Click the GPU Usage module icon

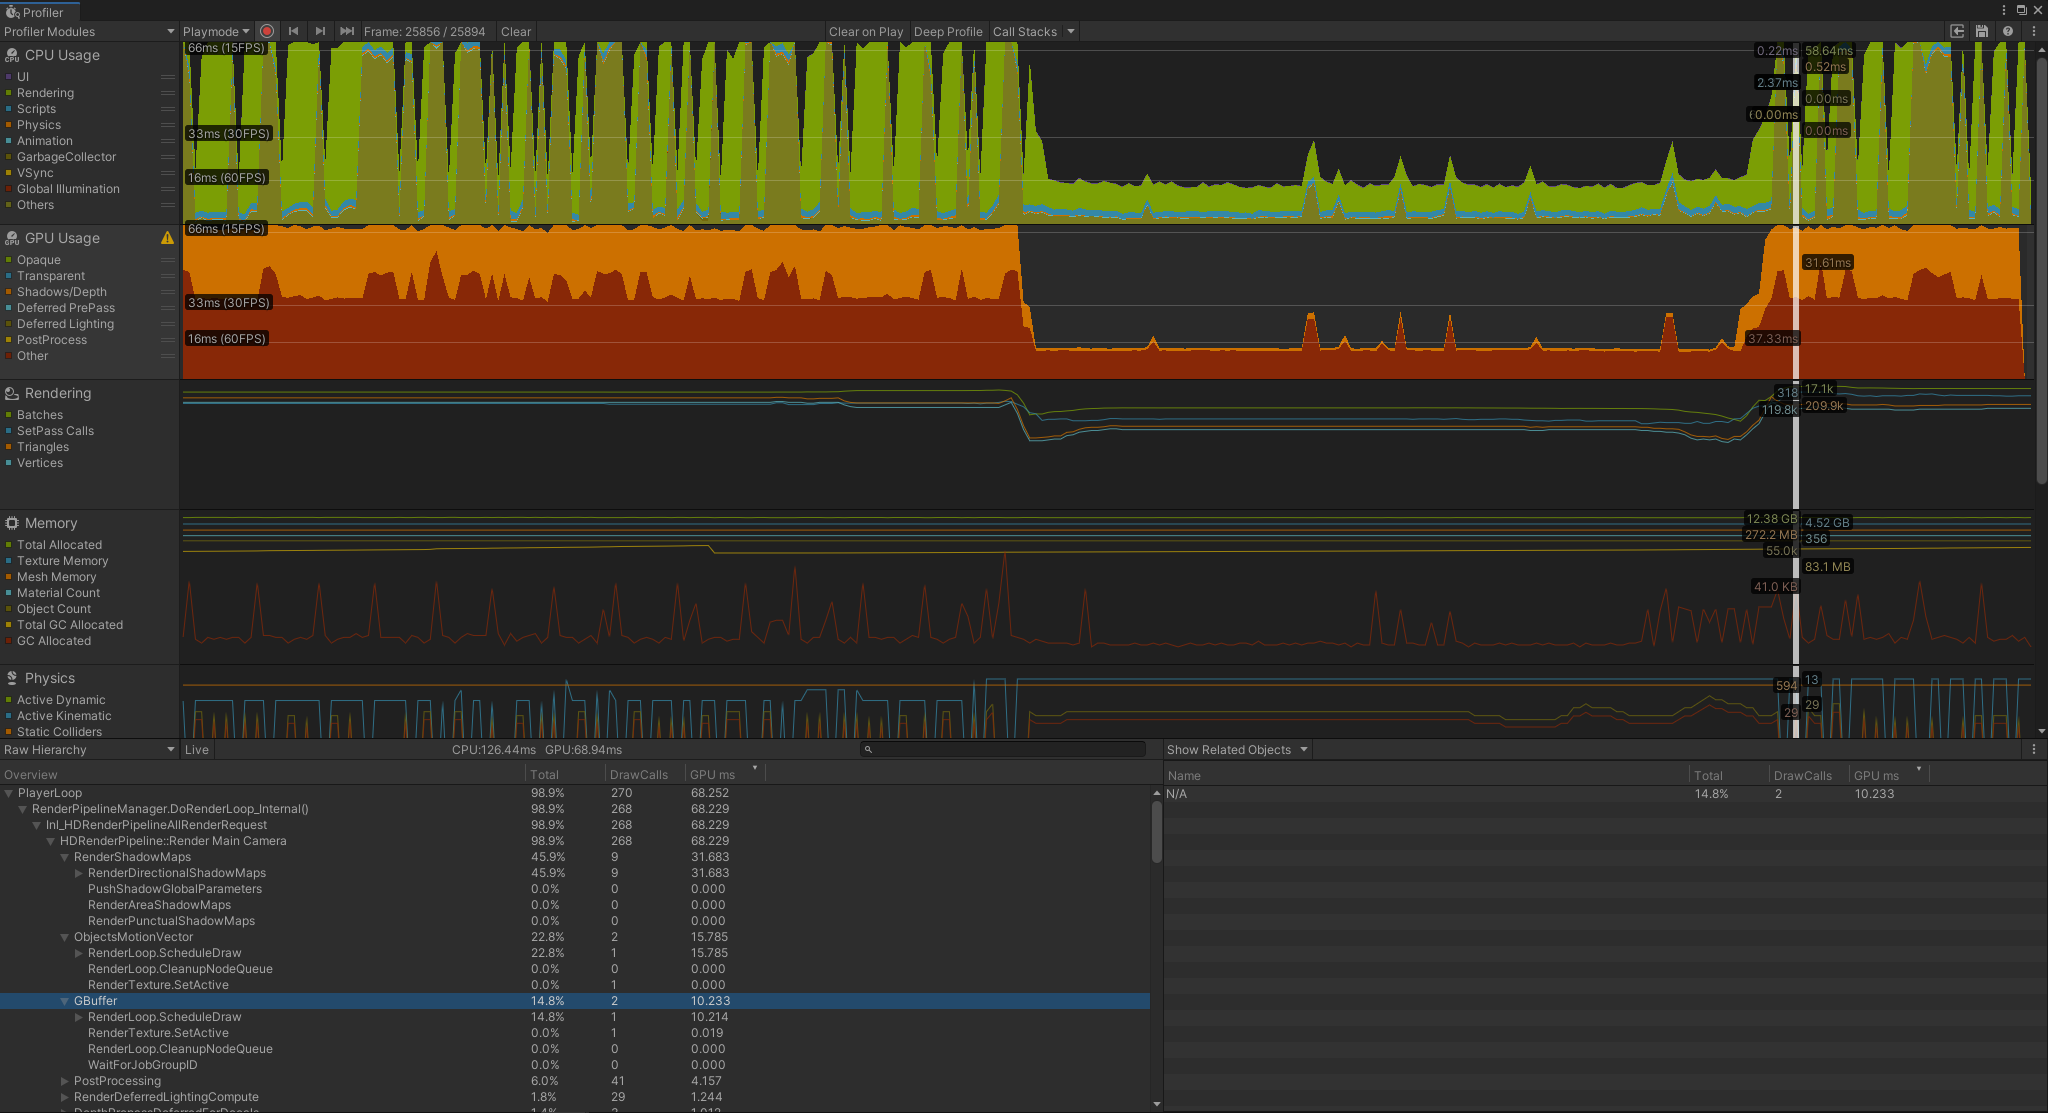coord(12,238)
